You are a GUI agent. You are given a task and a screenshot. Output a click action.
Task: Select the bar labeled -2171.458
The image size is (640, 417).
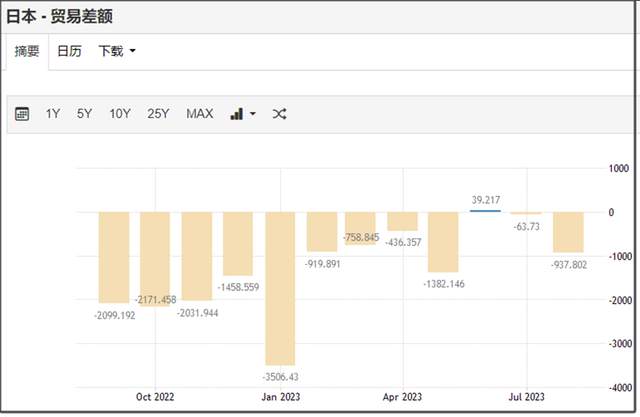click(x=155, y=258)
